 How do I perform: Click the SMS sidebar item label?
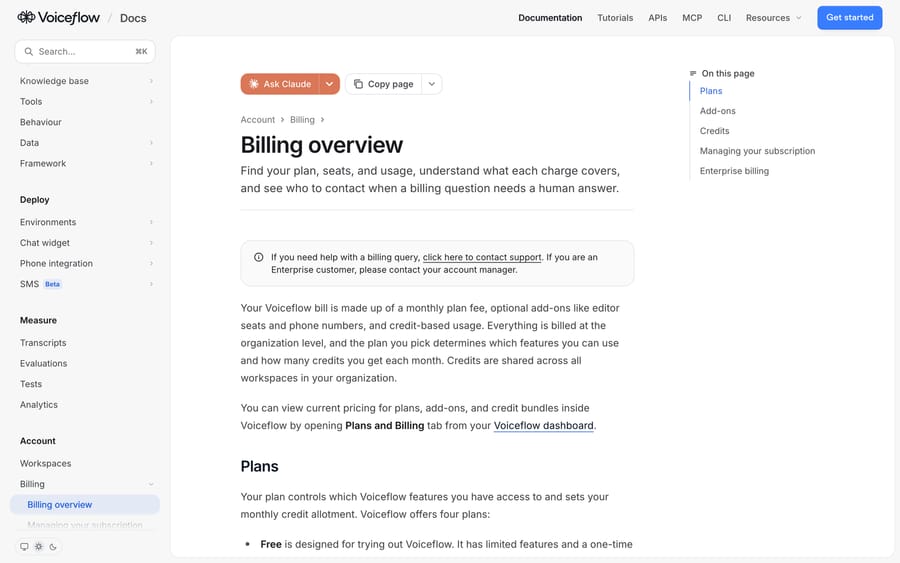coord(29,284)
